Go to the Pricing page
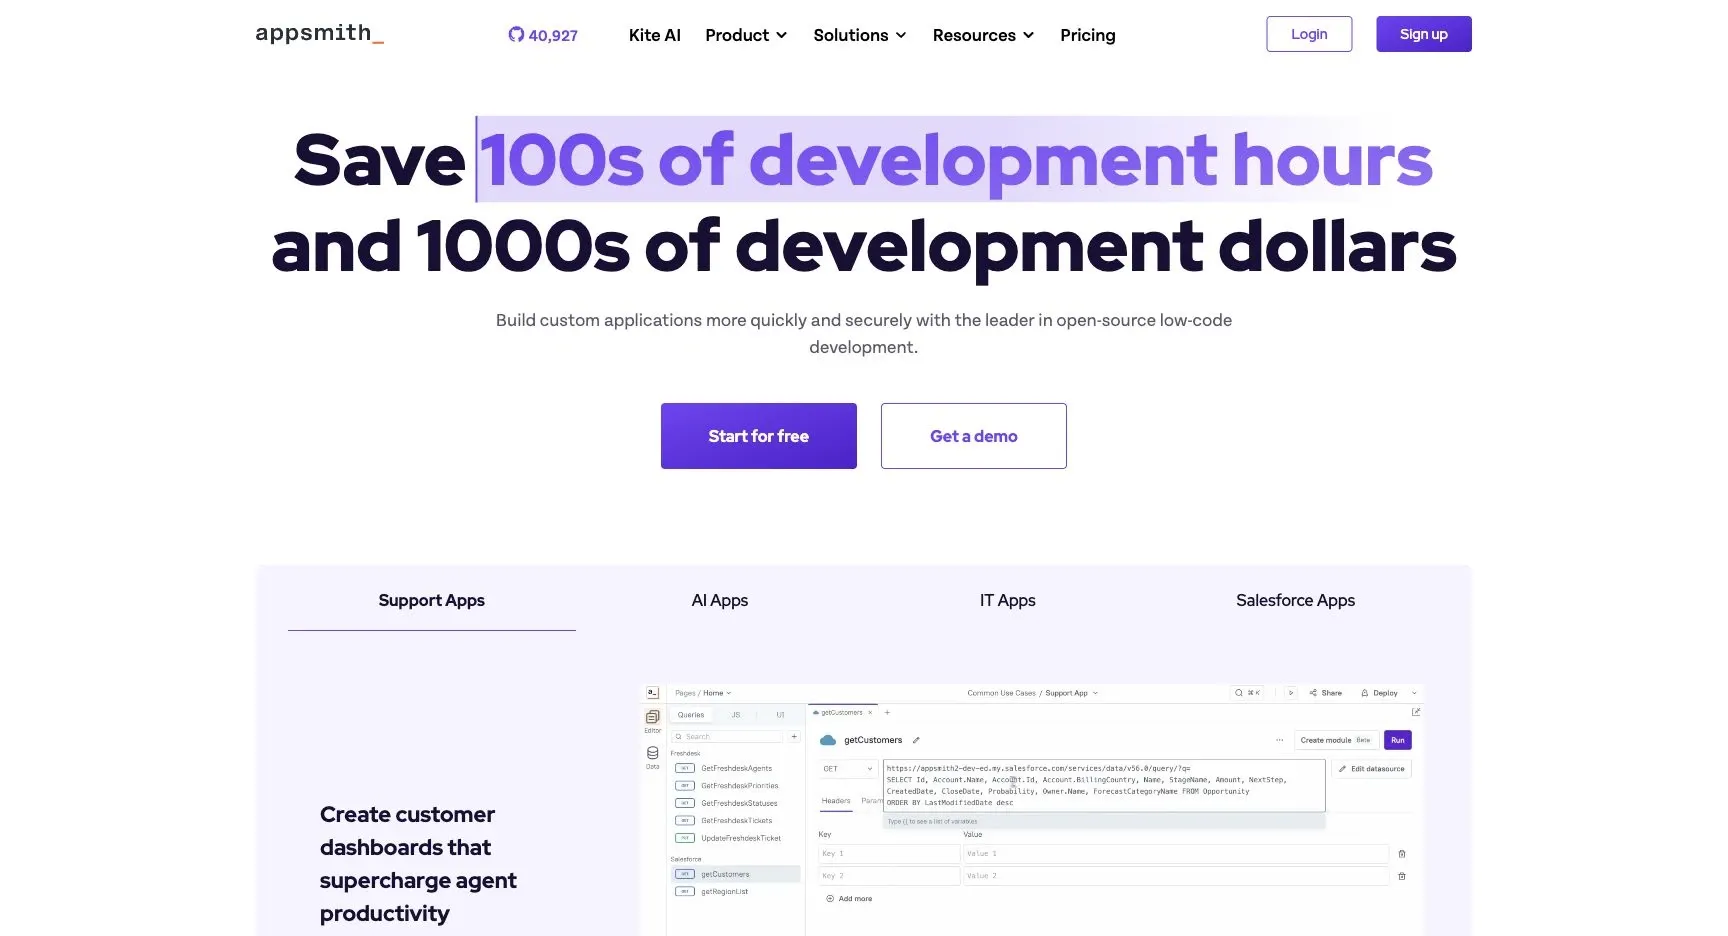Viewport: 1728px width, 936px height. tap(1088, 35)
